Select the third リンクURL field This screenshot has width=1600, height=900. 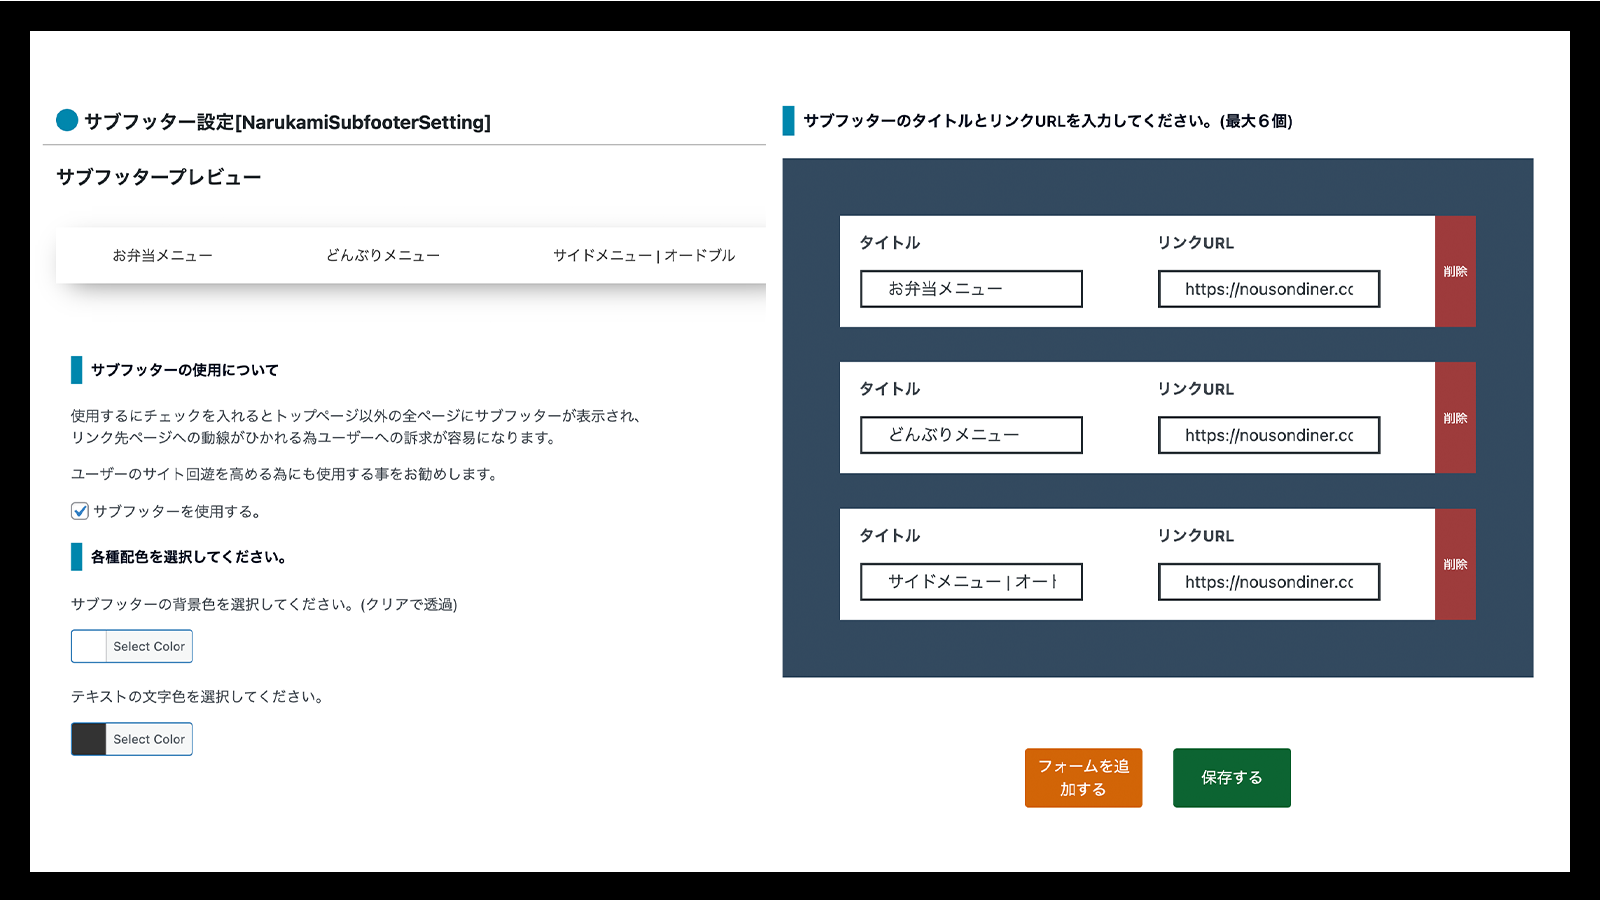tap(1268, 582)
